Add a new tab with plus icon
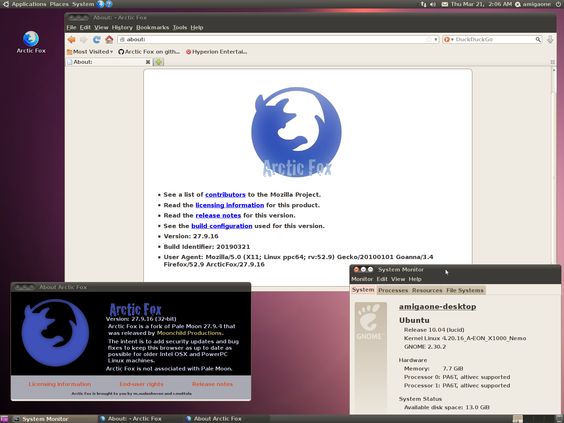Viewport: 564px width, 423px height. [159, 62]
